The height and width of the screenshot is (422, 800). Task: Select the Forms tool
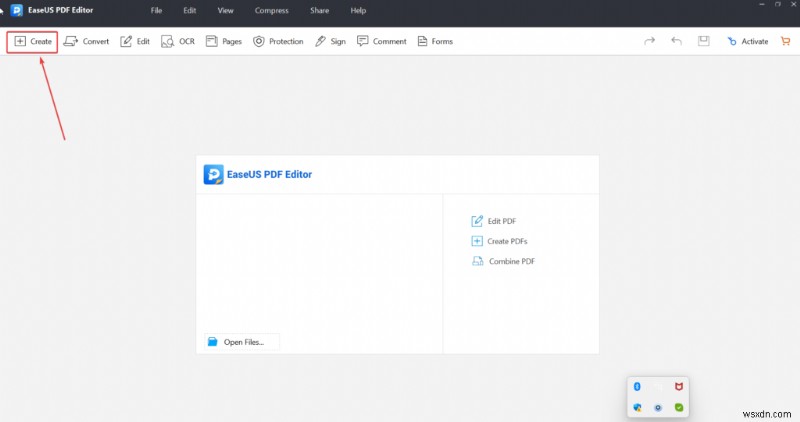tap(435, 41)
